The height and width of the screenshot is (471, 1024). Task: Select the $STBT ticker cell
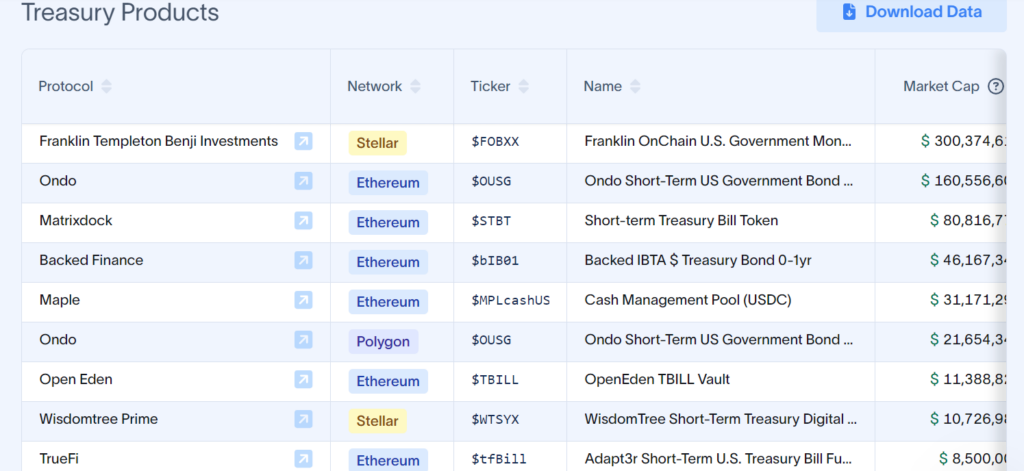coord(491,221)
